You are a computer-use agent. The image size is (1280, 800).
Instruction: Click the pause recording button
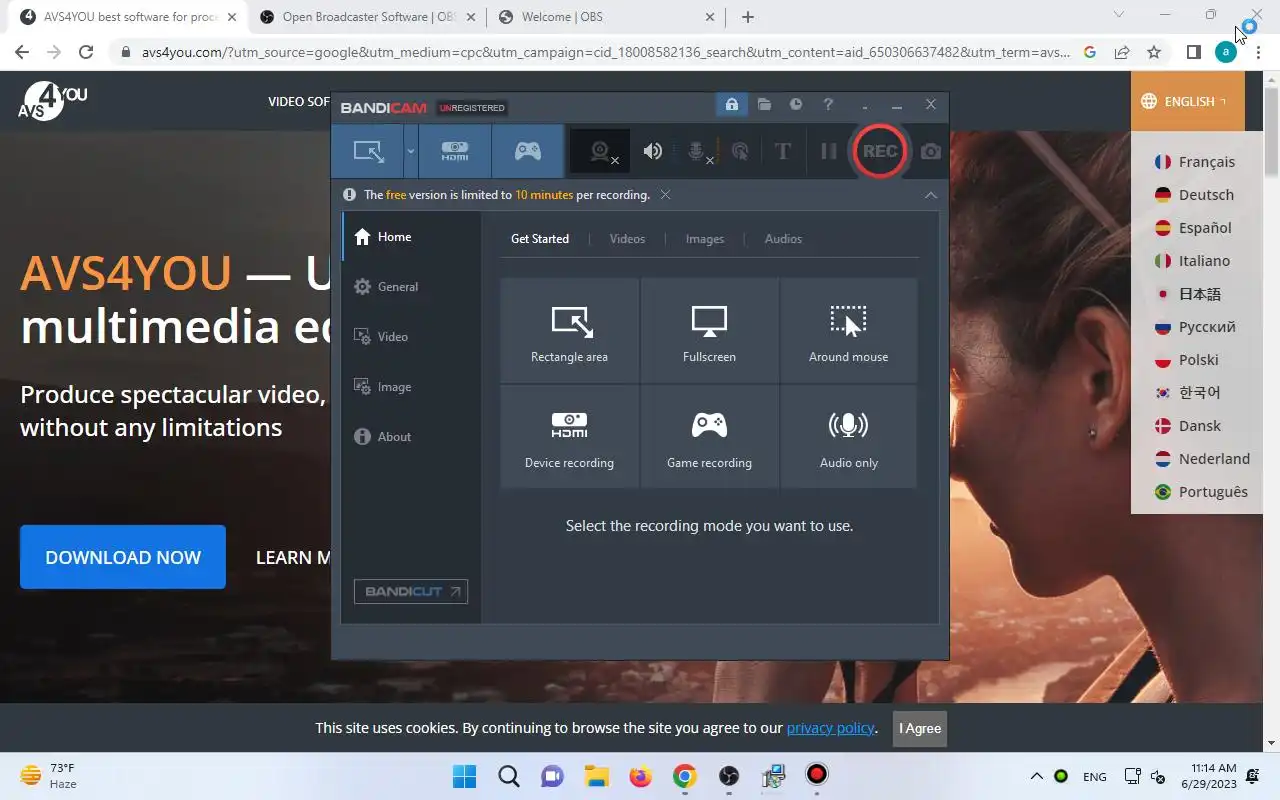tap(828, 151)
